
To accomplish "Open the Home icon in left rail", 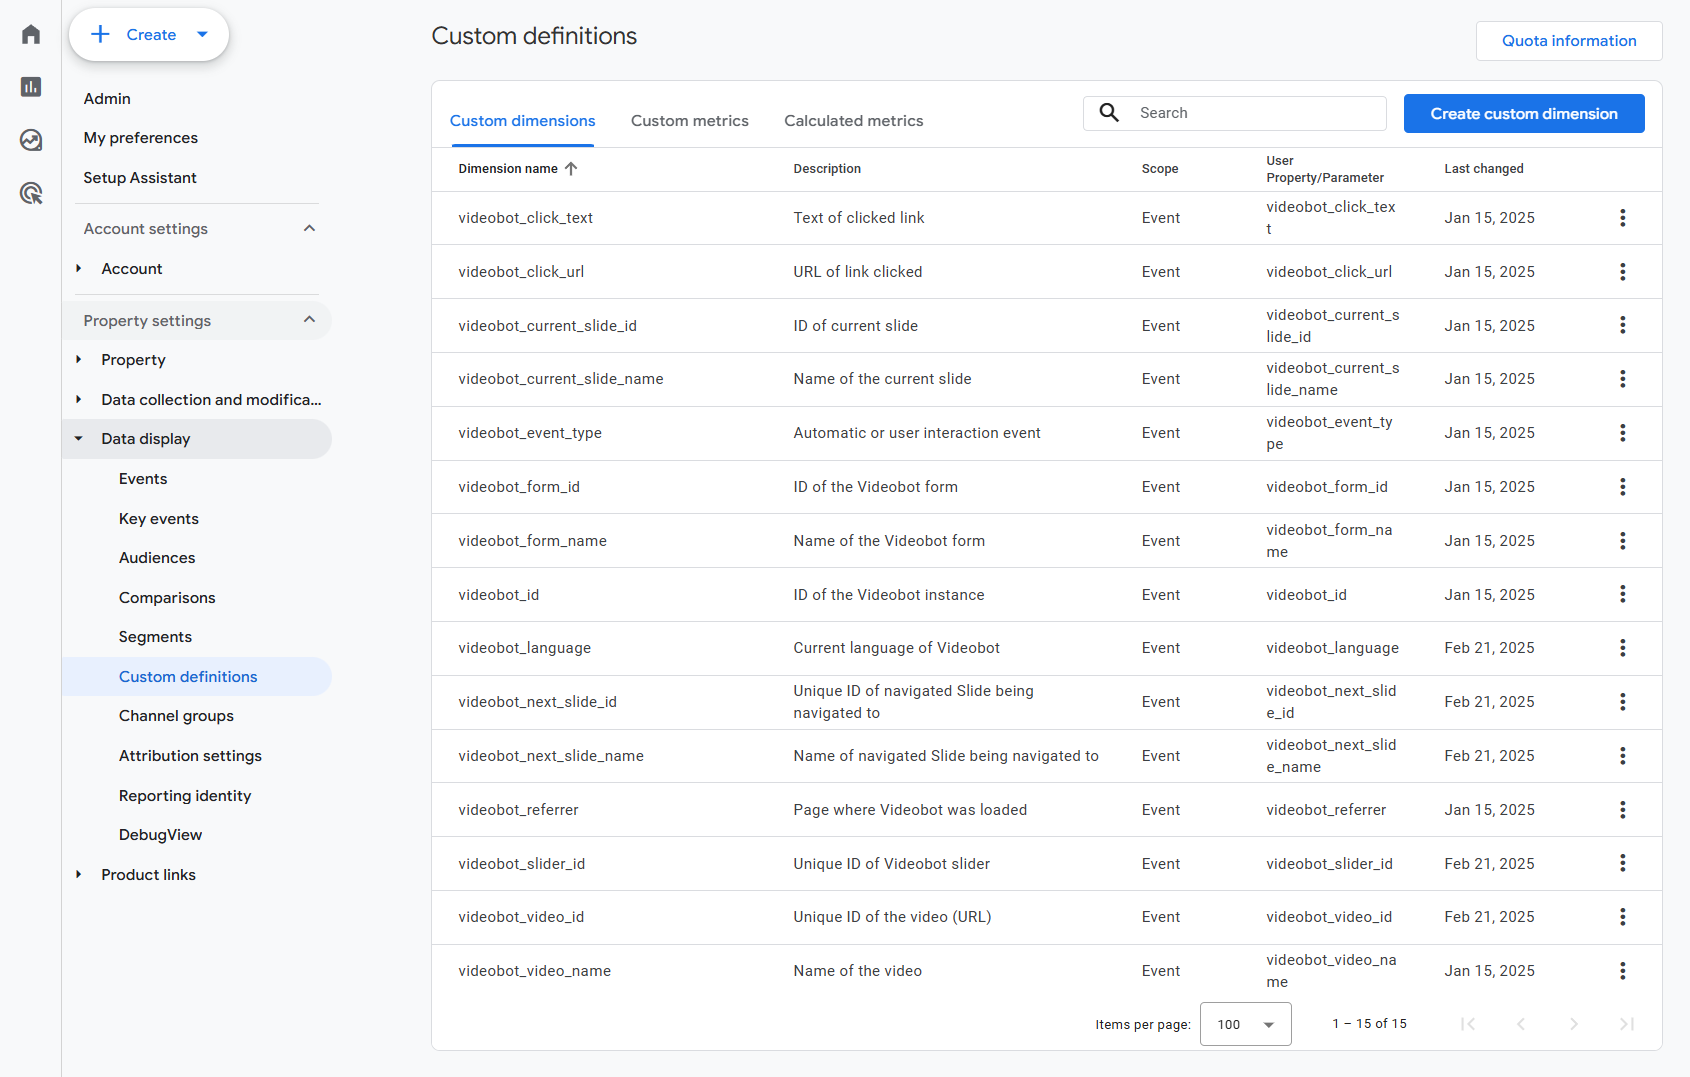I will pos(31,35).
